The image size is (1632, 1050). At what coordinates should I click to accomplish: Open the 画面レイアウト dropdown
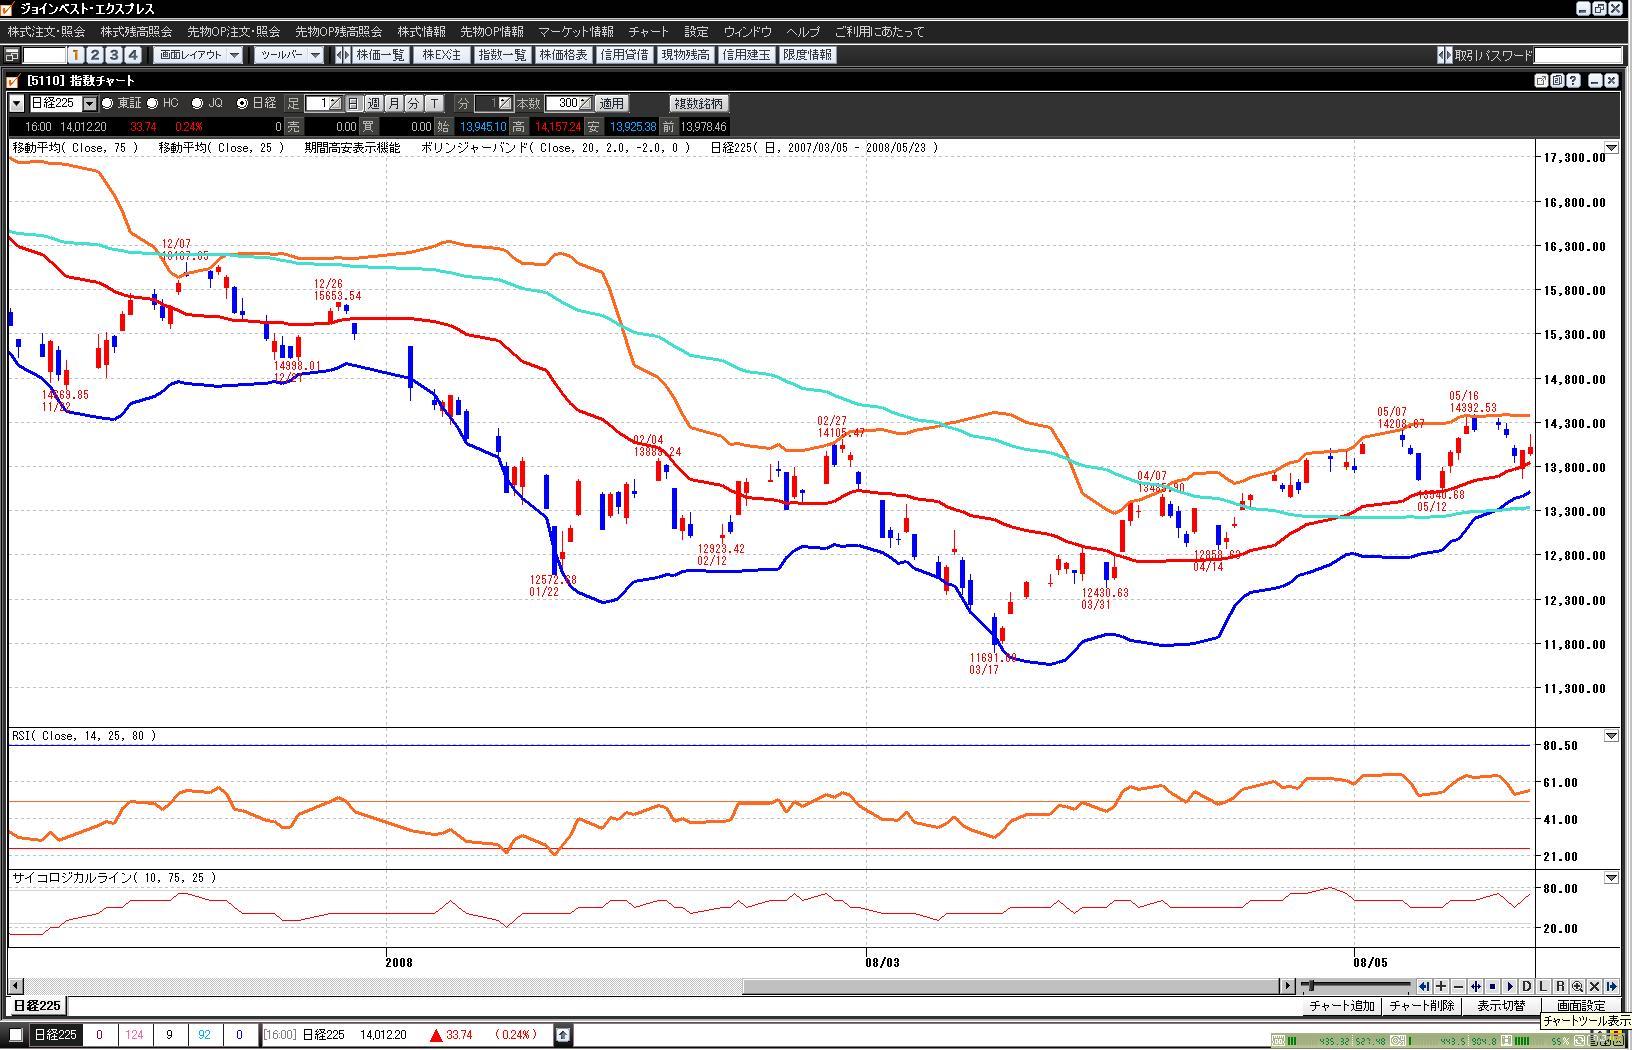(199, 55)
